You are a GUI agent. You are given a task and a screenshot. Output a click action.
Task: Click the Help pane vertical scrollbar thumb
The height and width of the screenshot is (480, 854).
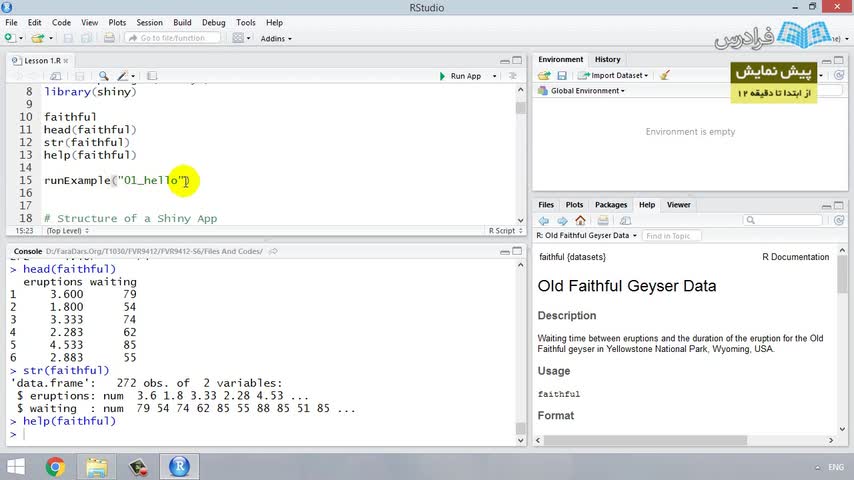[x=842, y=274]
